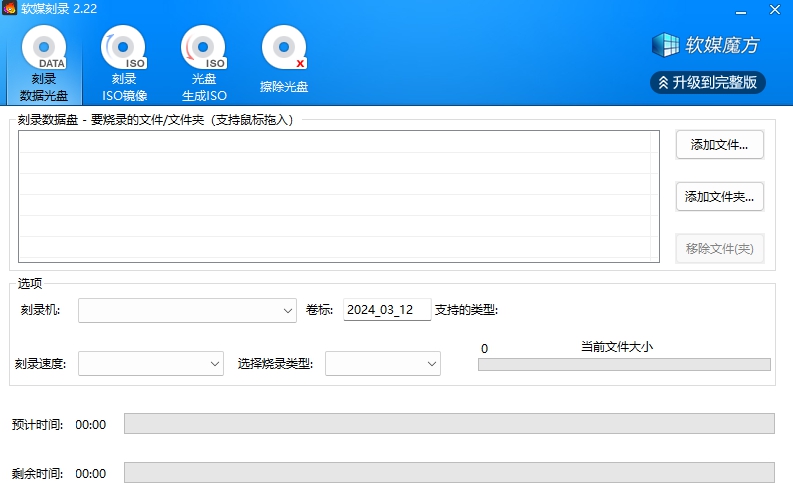Expand the 选择烧录类型 dropdown
The height and width of the screenshot is (484, 793).
(383, 364)
